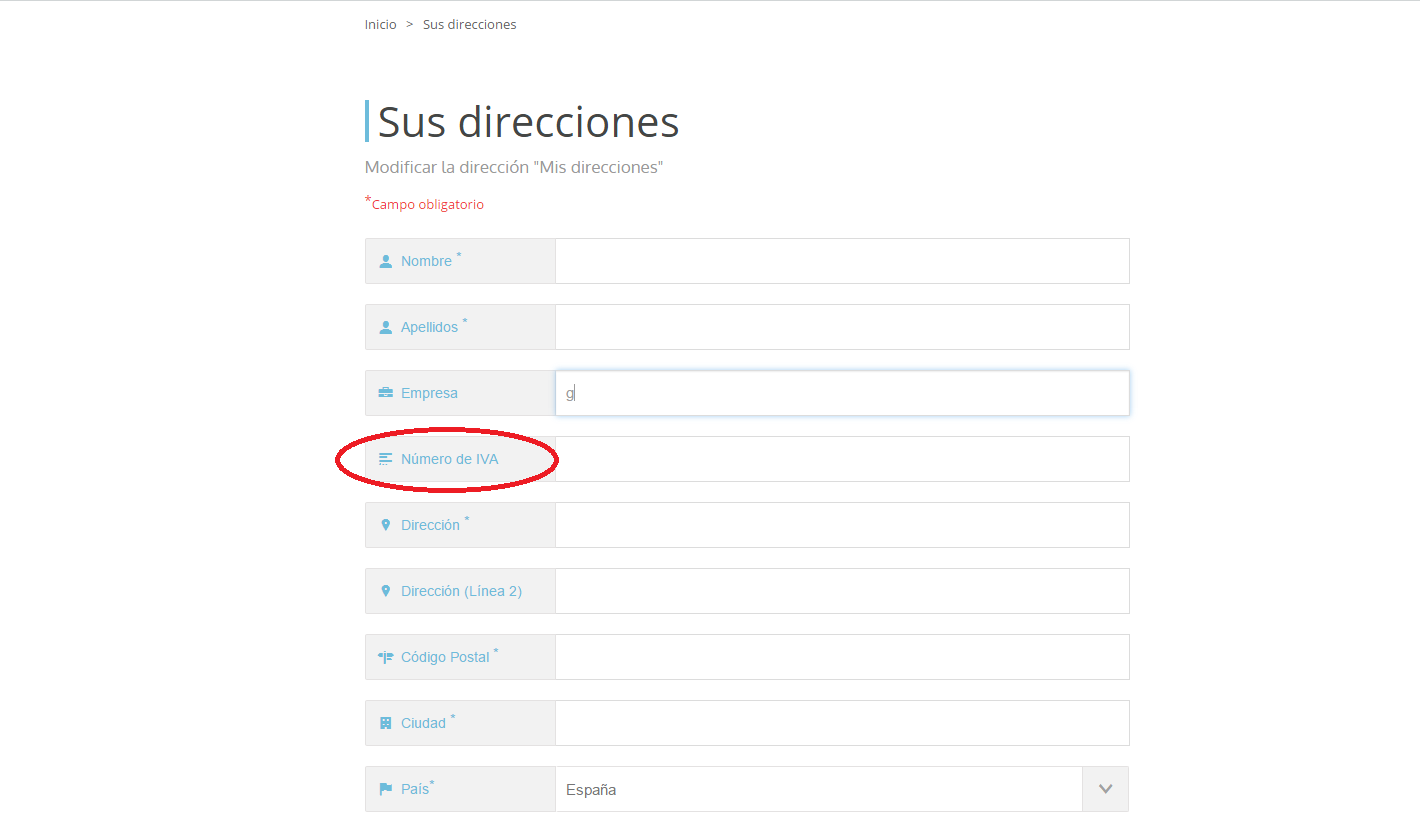Focus the Apellidos input field
This screenshot has height=830, width=1420.
842,327
